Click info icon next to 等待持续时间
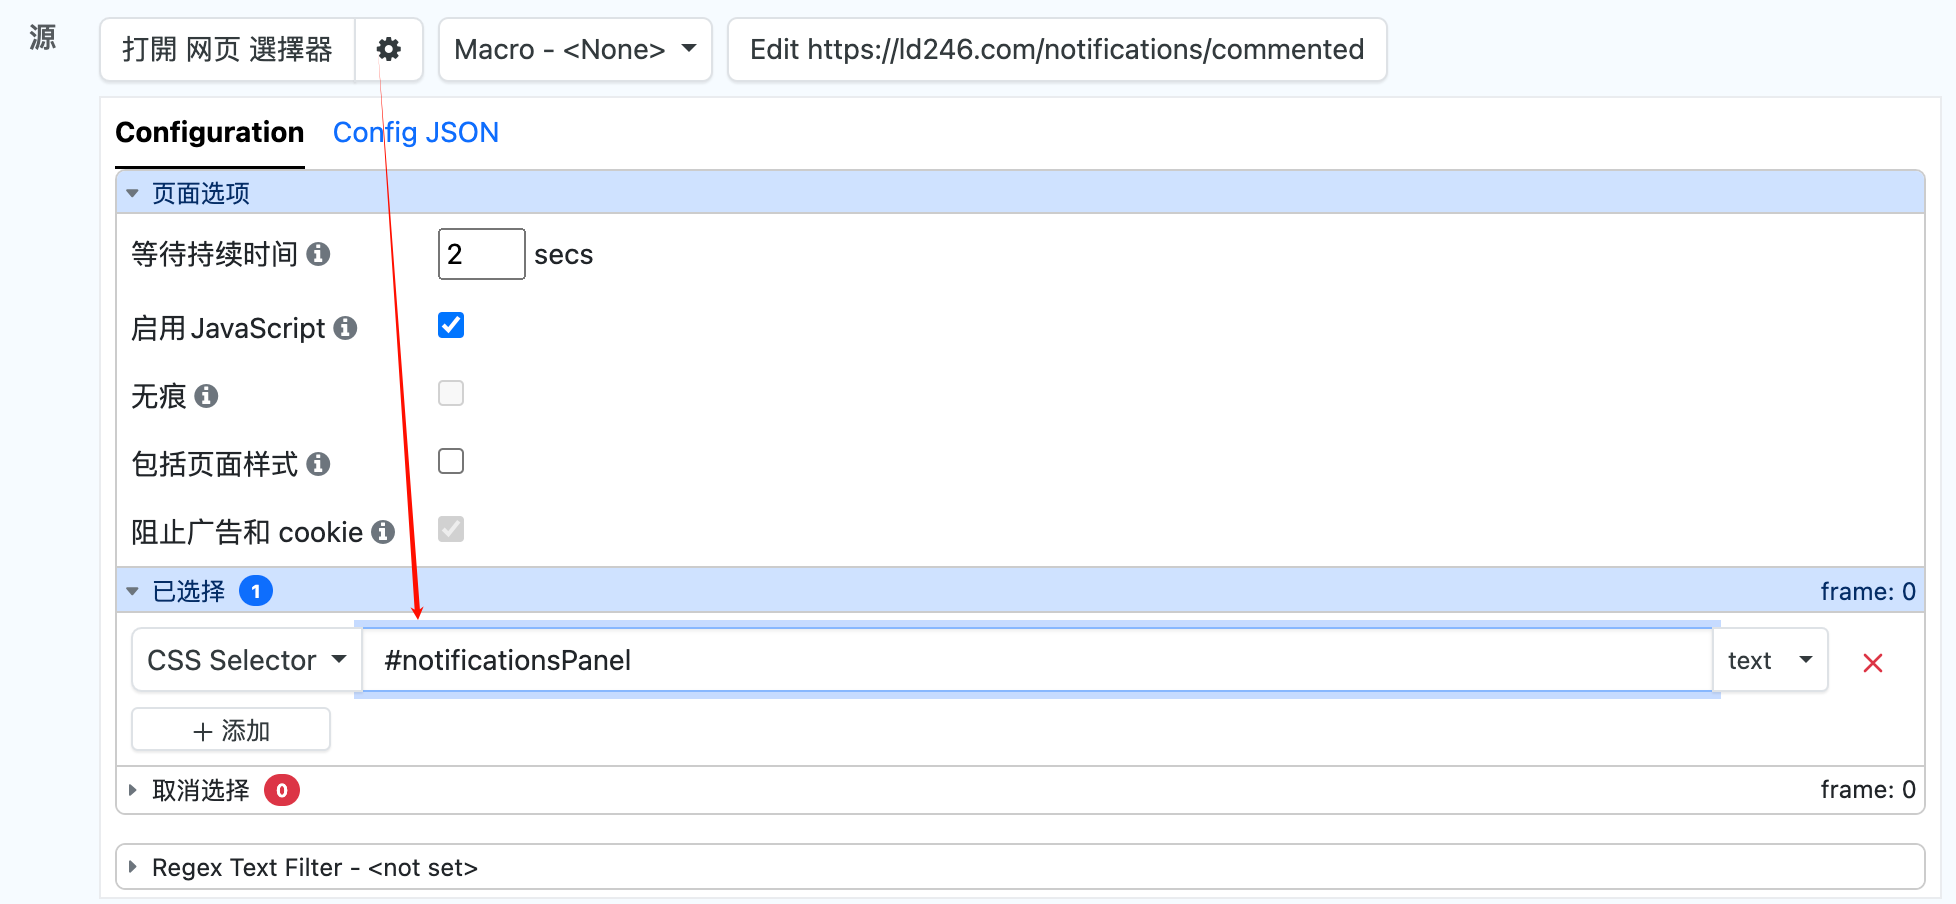Viewport: 1956px width, 904px height. click(318, 254)
